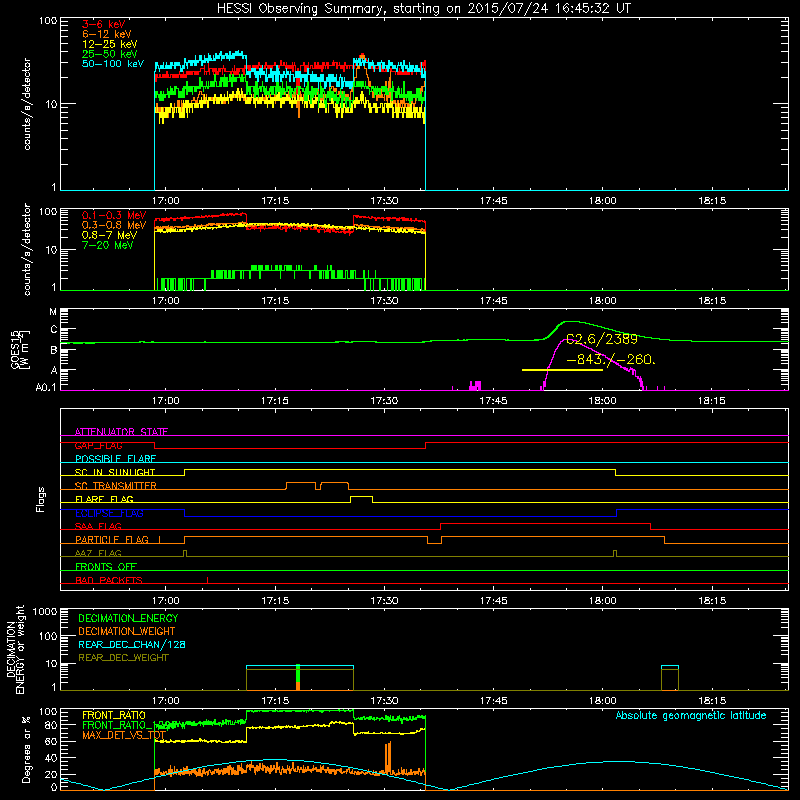Click the yellow FRONT_RATIO legend label
Screen dimensions: 800x800
pyautogui.click(x=114, y=715)
